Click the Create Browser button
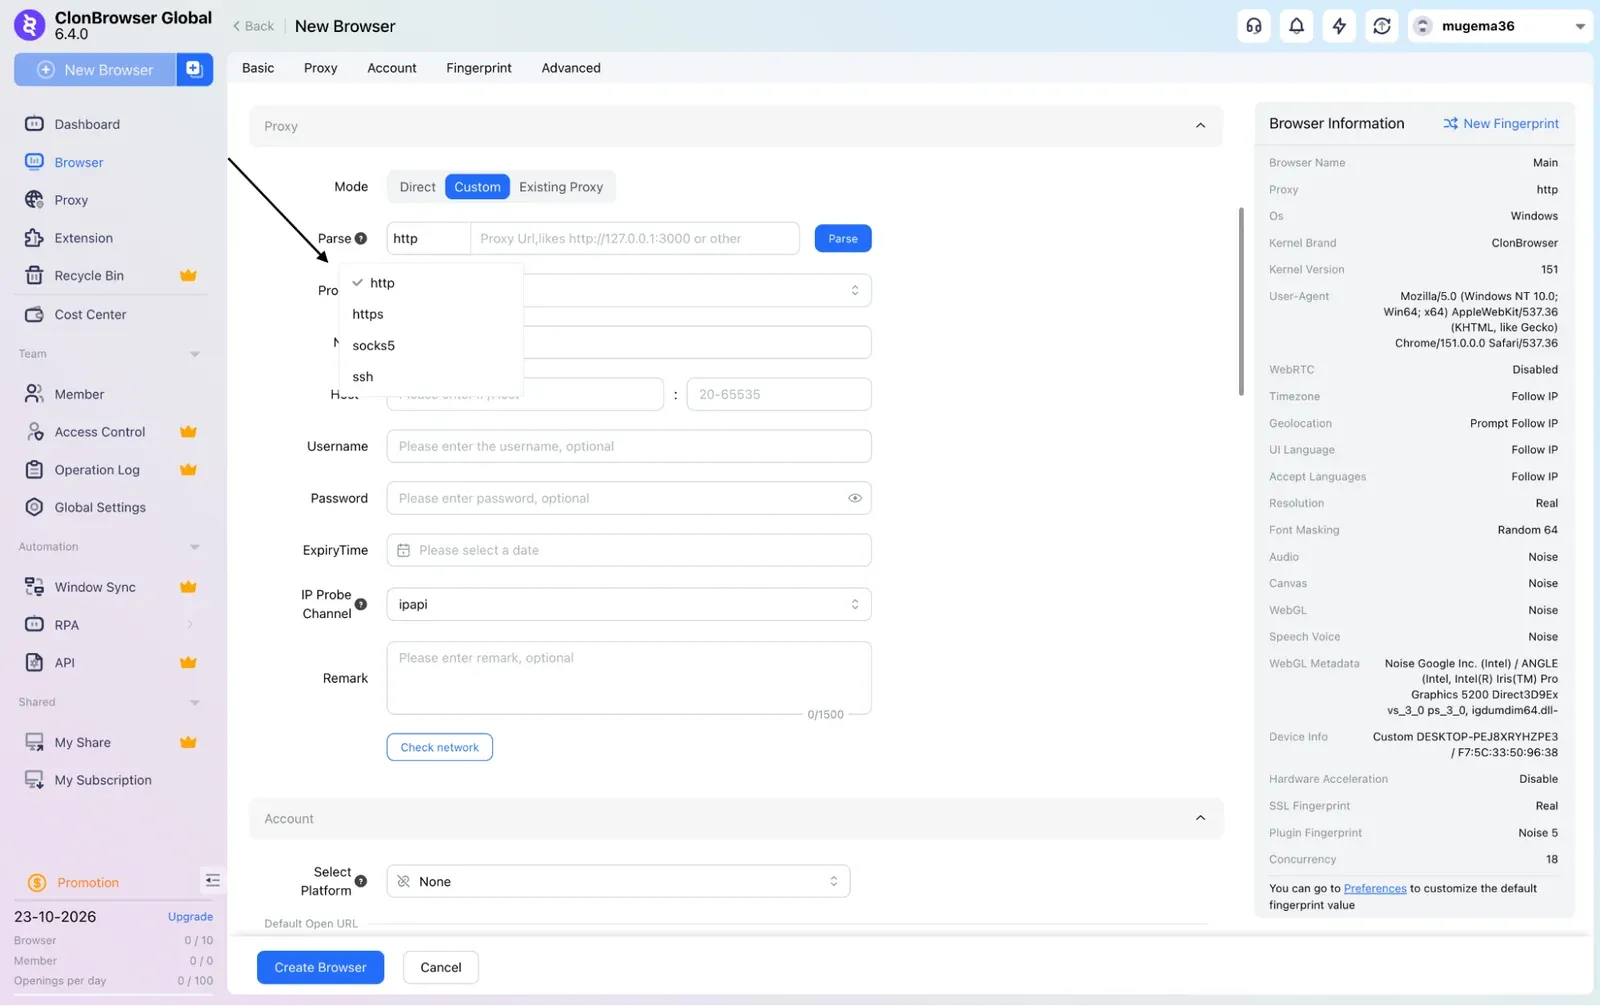The height and width of the screenshot is (1006, 1600). coord(320,967)
